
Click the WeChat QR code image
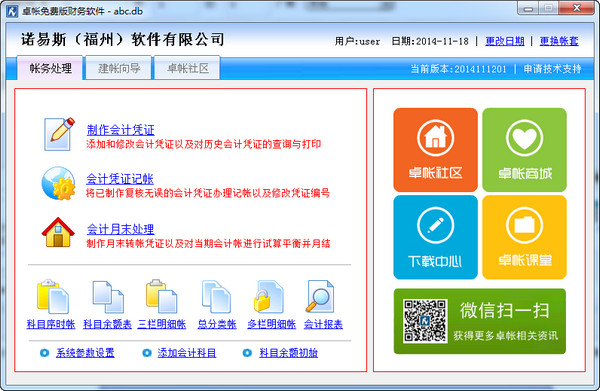click(425, 321)
